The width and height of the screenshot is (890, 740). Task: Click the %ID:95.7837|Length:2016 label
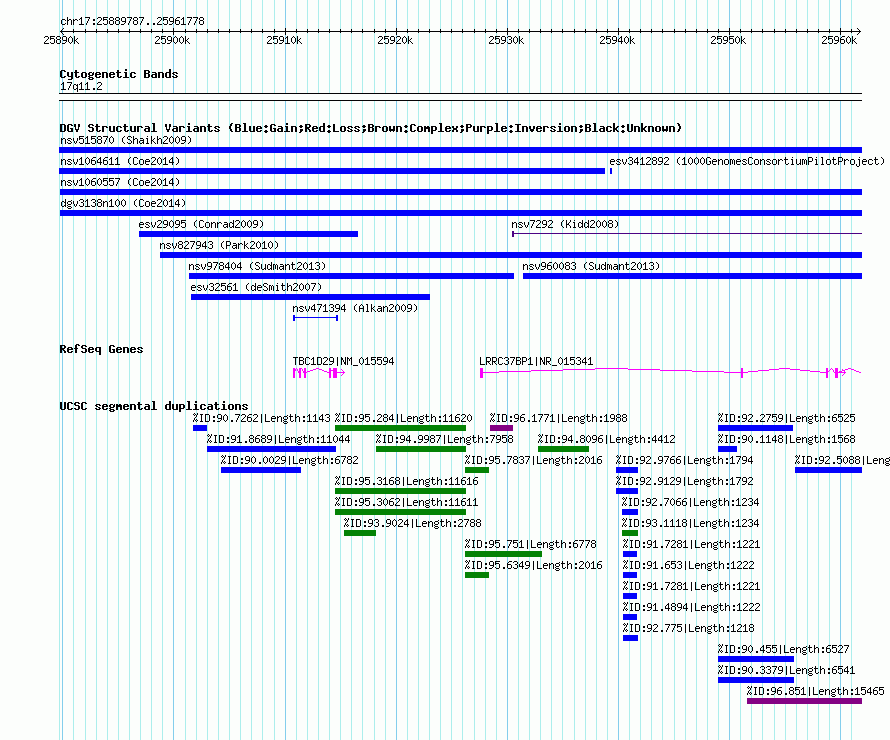(534, 460)
